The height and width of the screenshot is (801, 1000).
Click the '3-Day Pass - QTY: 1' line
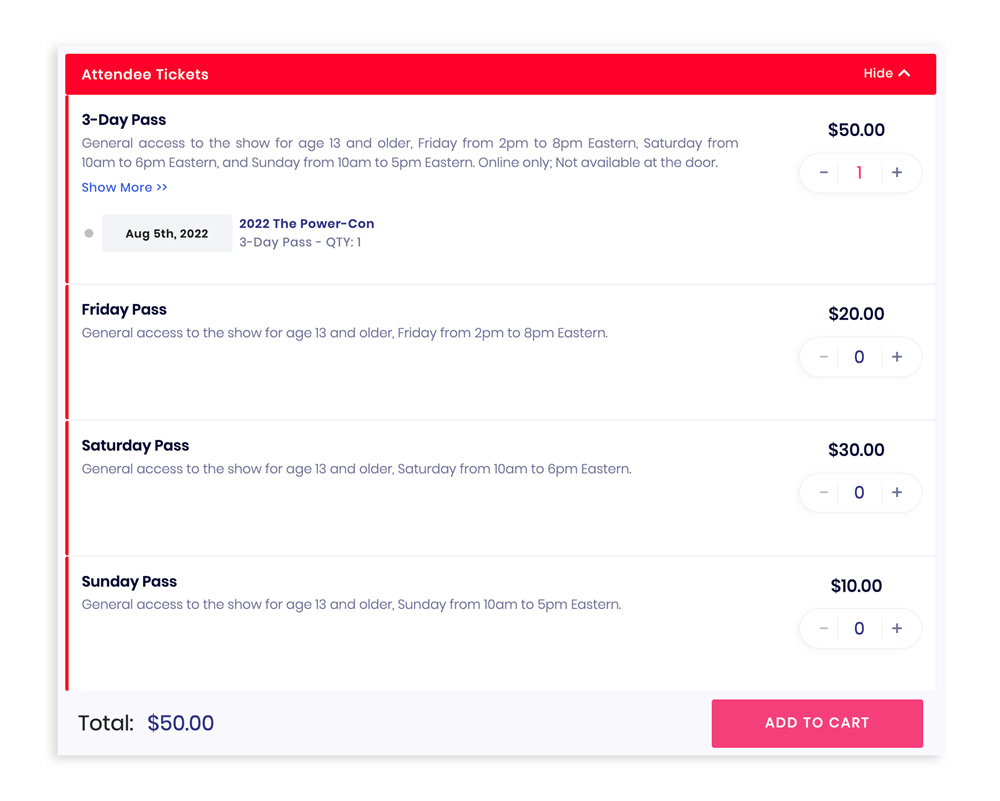[x=300, y=242]
